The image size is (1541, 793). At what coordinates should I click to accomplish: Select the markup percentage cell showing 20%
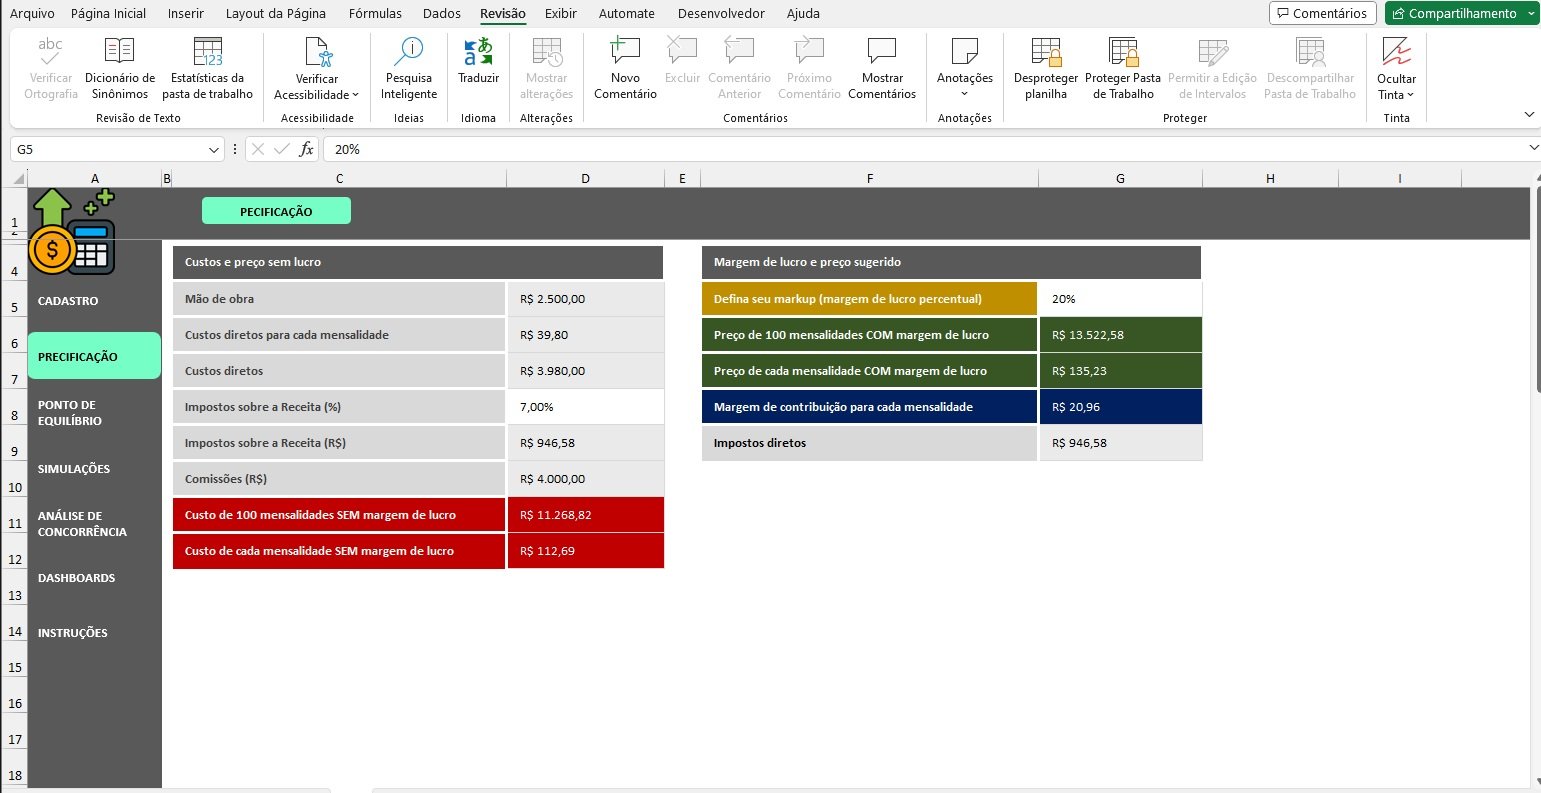[1120, 299]
